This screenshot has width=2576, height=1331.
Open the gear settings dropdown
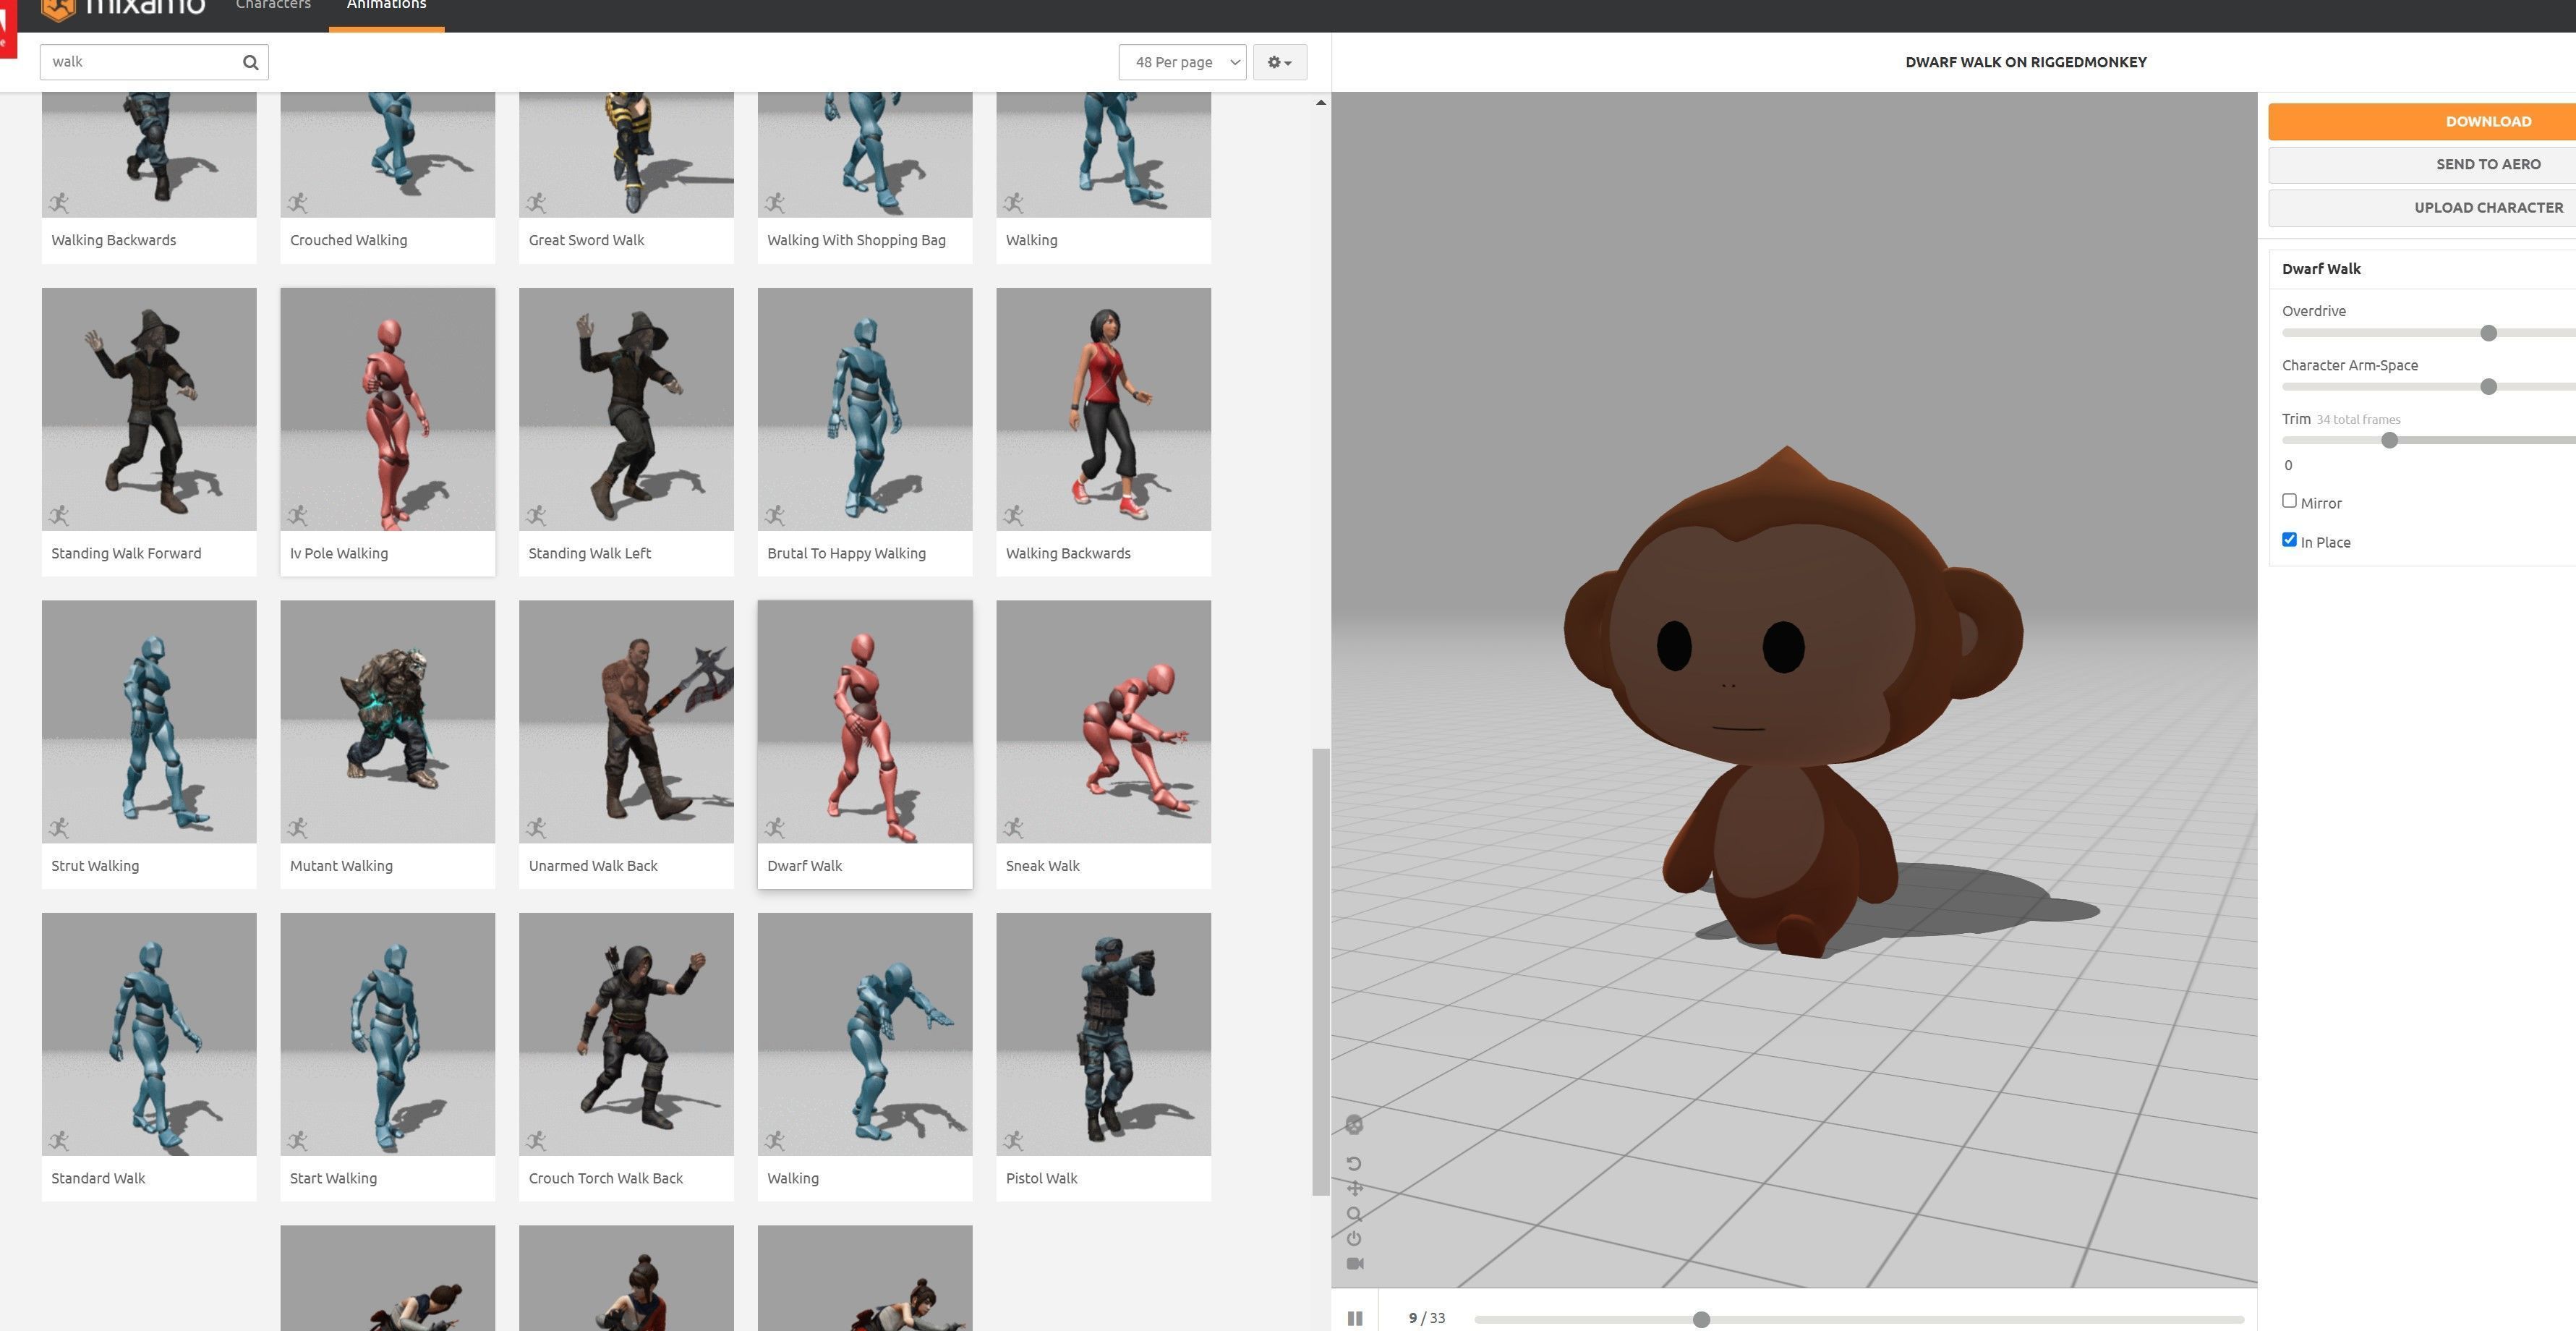pyautogui.click(x=1279, y=62)
